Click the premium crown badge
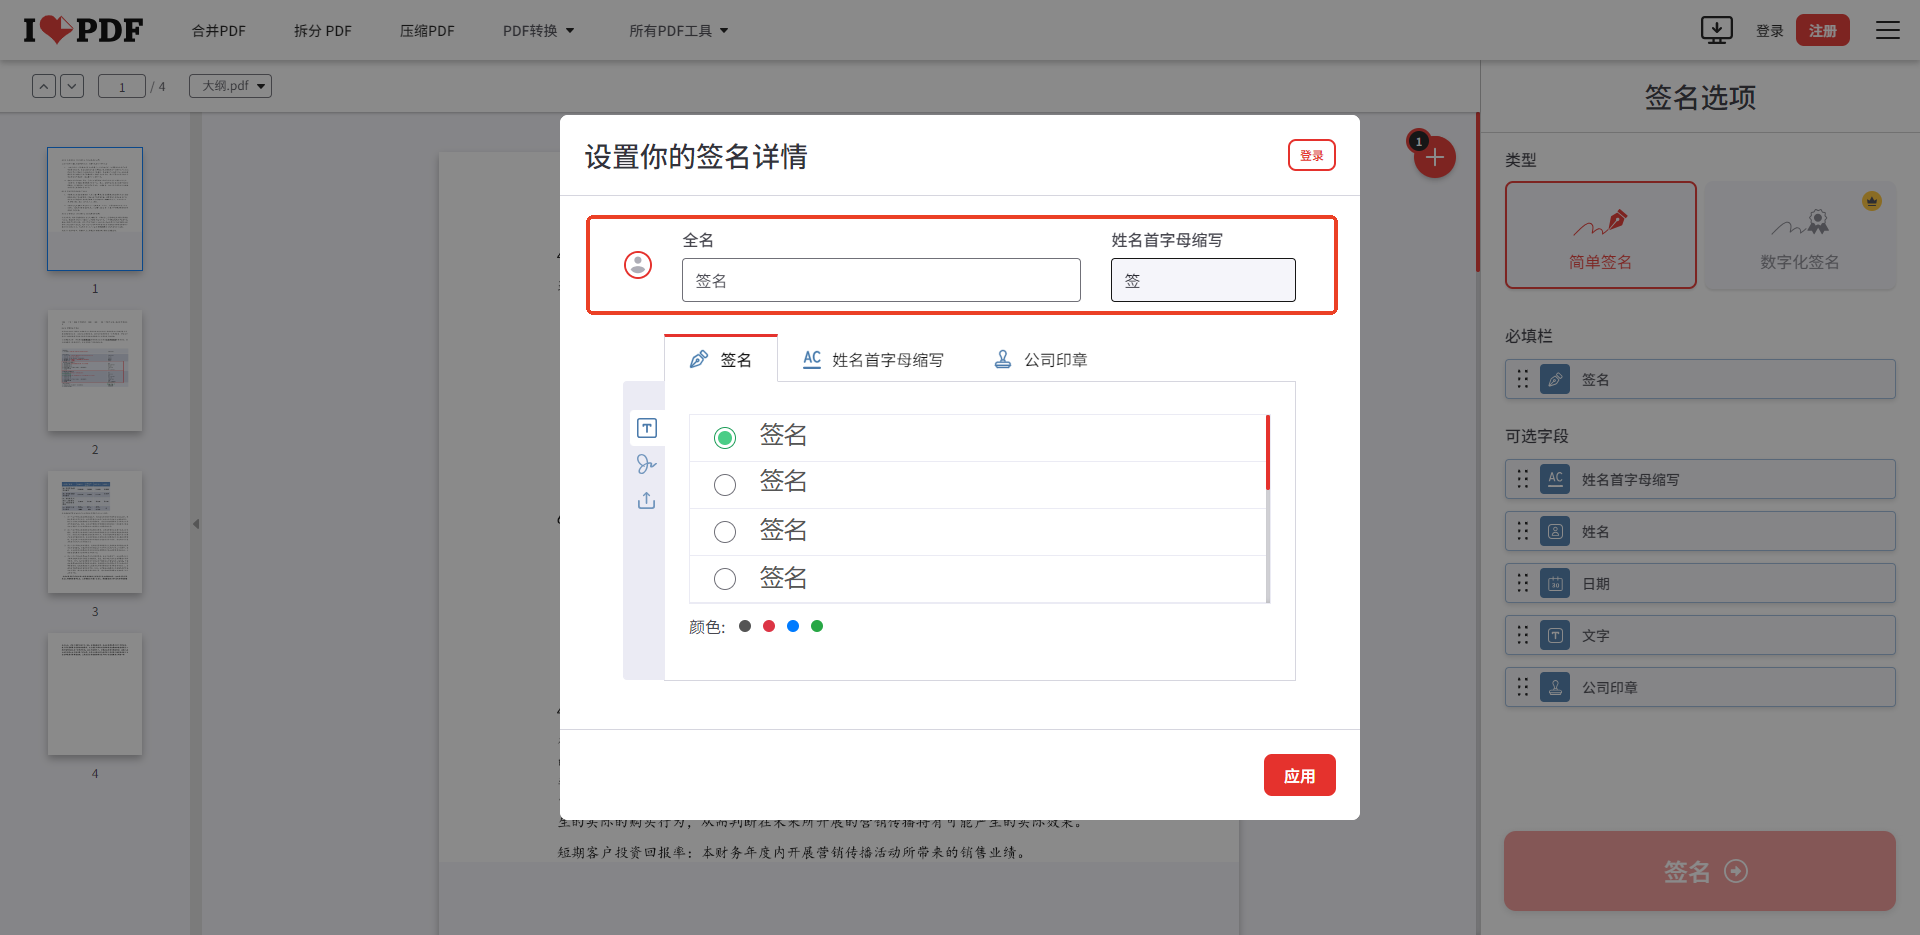The height and width of the screenshot is (935, 1920). pyautogui.click(x=1872, y=201)
